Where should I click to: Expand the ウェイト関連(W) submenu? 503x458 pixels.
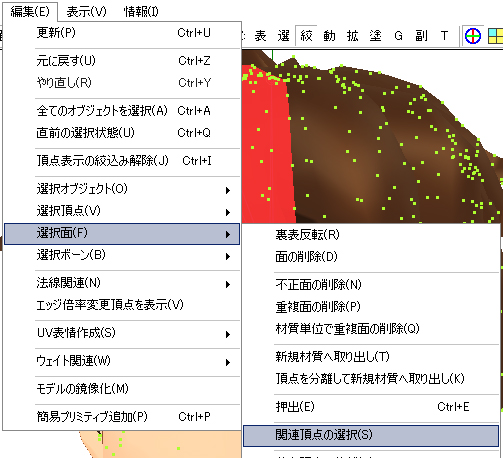(122, 361)
